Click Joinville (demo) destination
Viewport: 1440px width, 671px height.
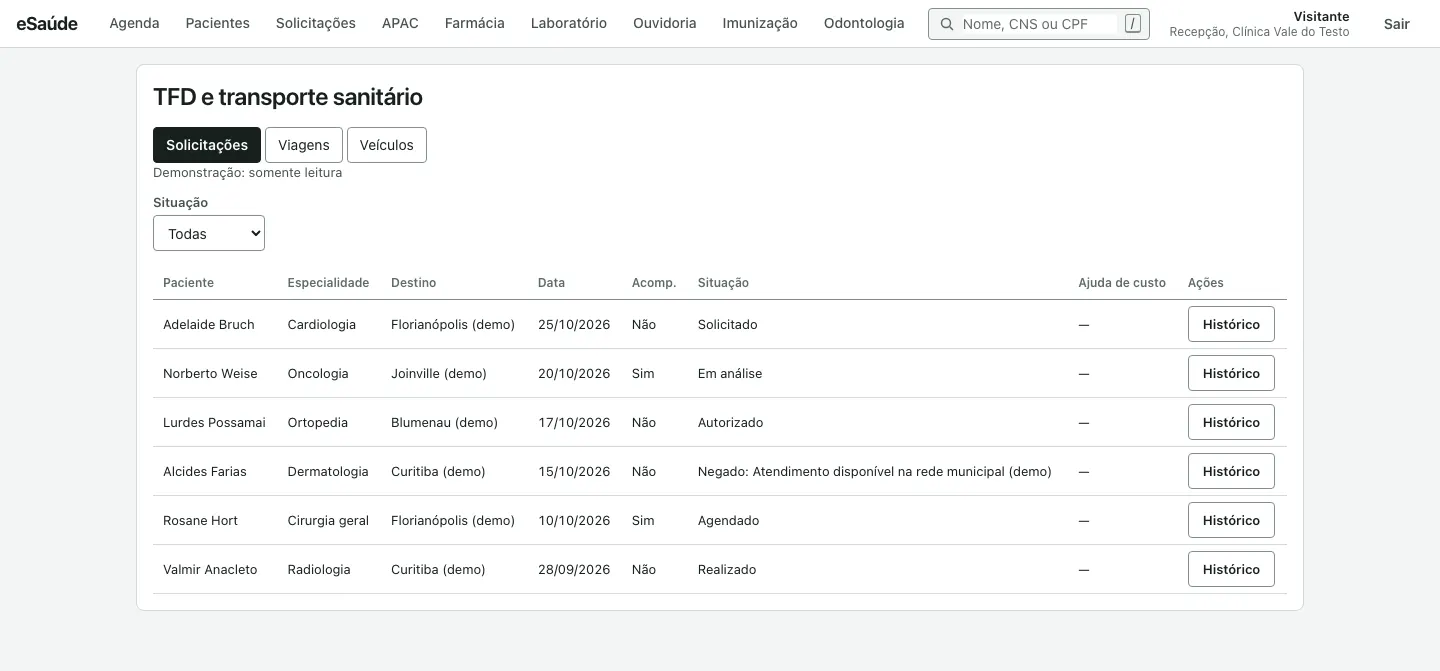pyautogui.click(x=439, y=373)
